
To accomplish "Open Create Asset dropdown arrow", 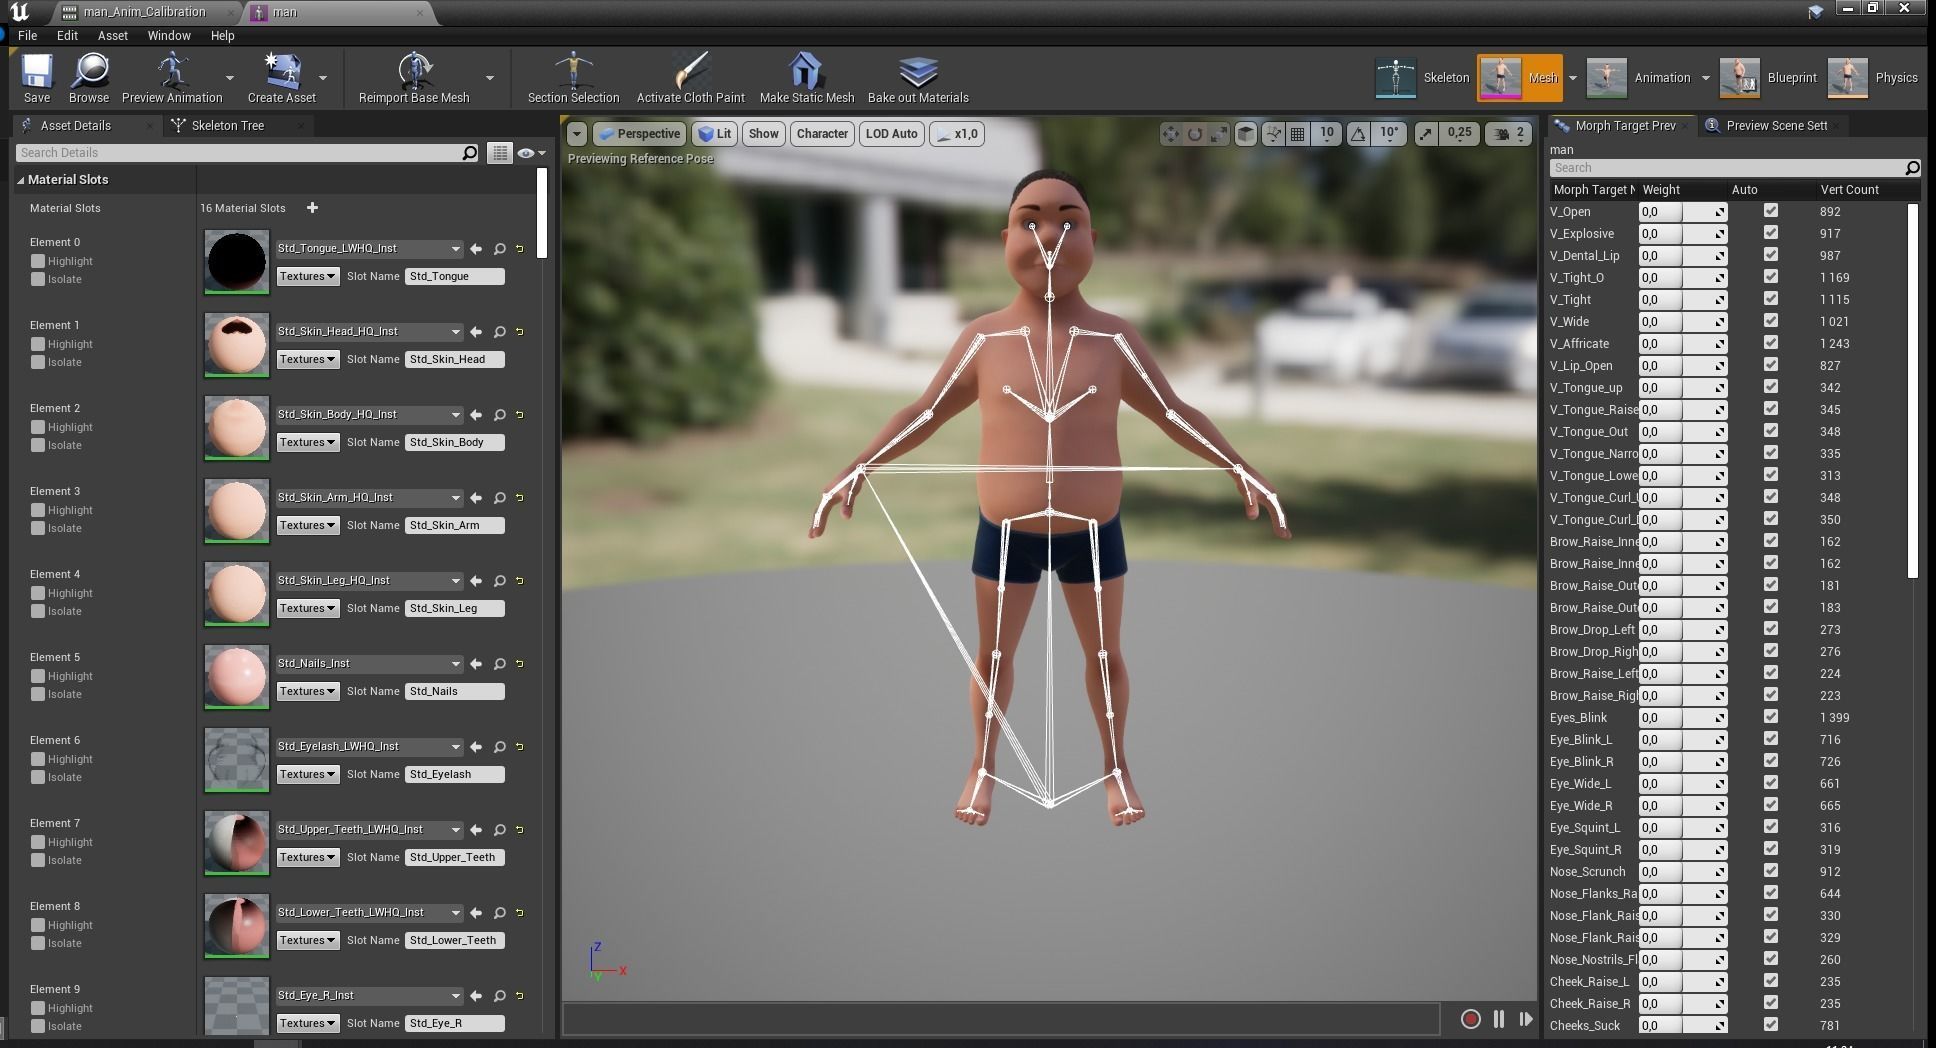I will 322,78.
